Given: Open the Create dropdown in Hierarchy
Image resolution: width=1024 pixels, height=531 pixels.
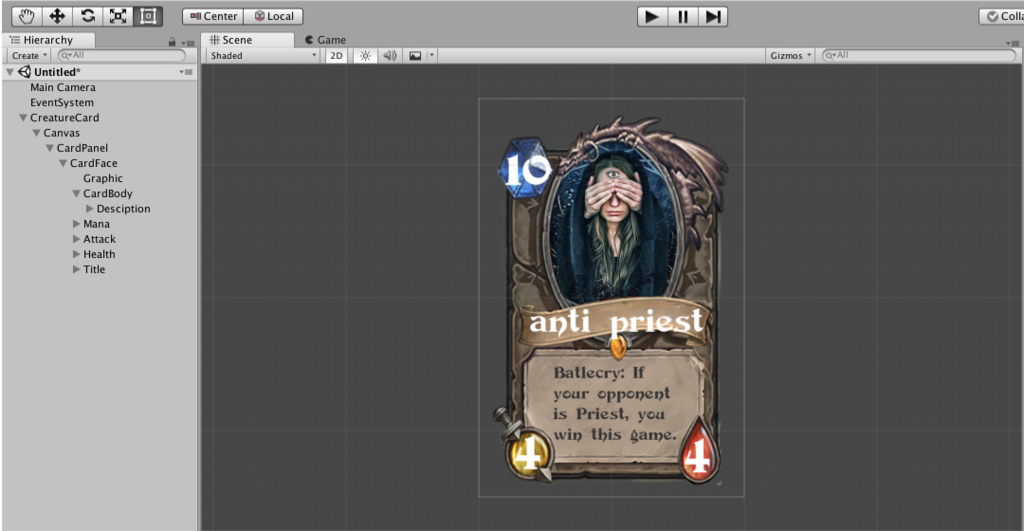Looking at the screenshot, I should [29, 56].
